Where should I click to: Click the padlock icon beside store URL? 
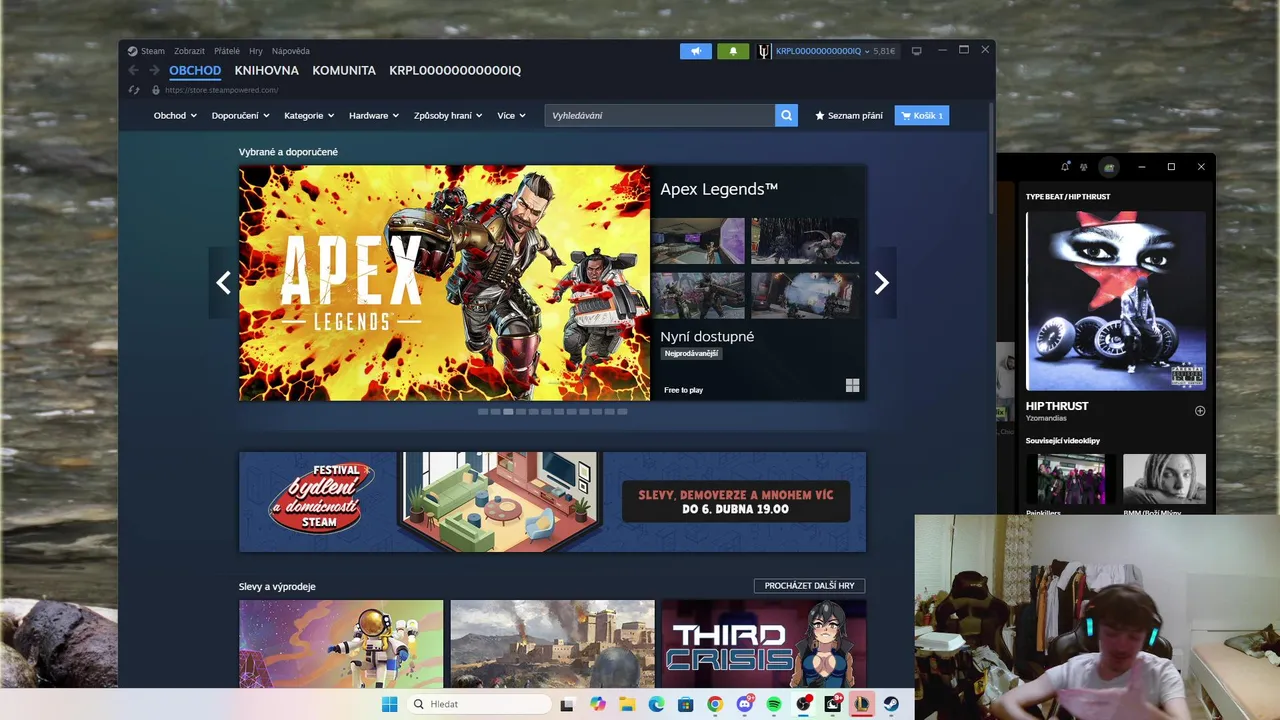[x=156, y=90]
